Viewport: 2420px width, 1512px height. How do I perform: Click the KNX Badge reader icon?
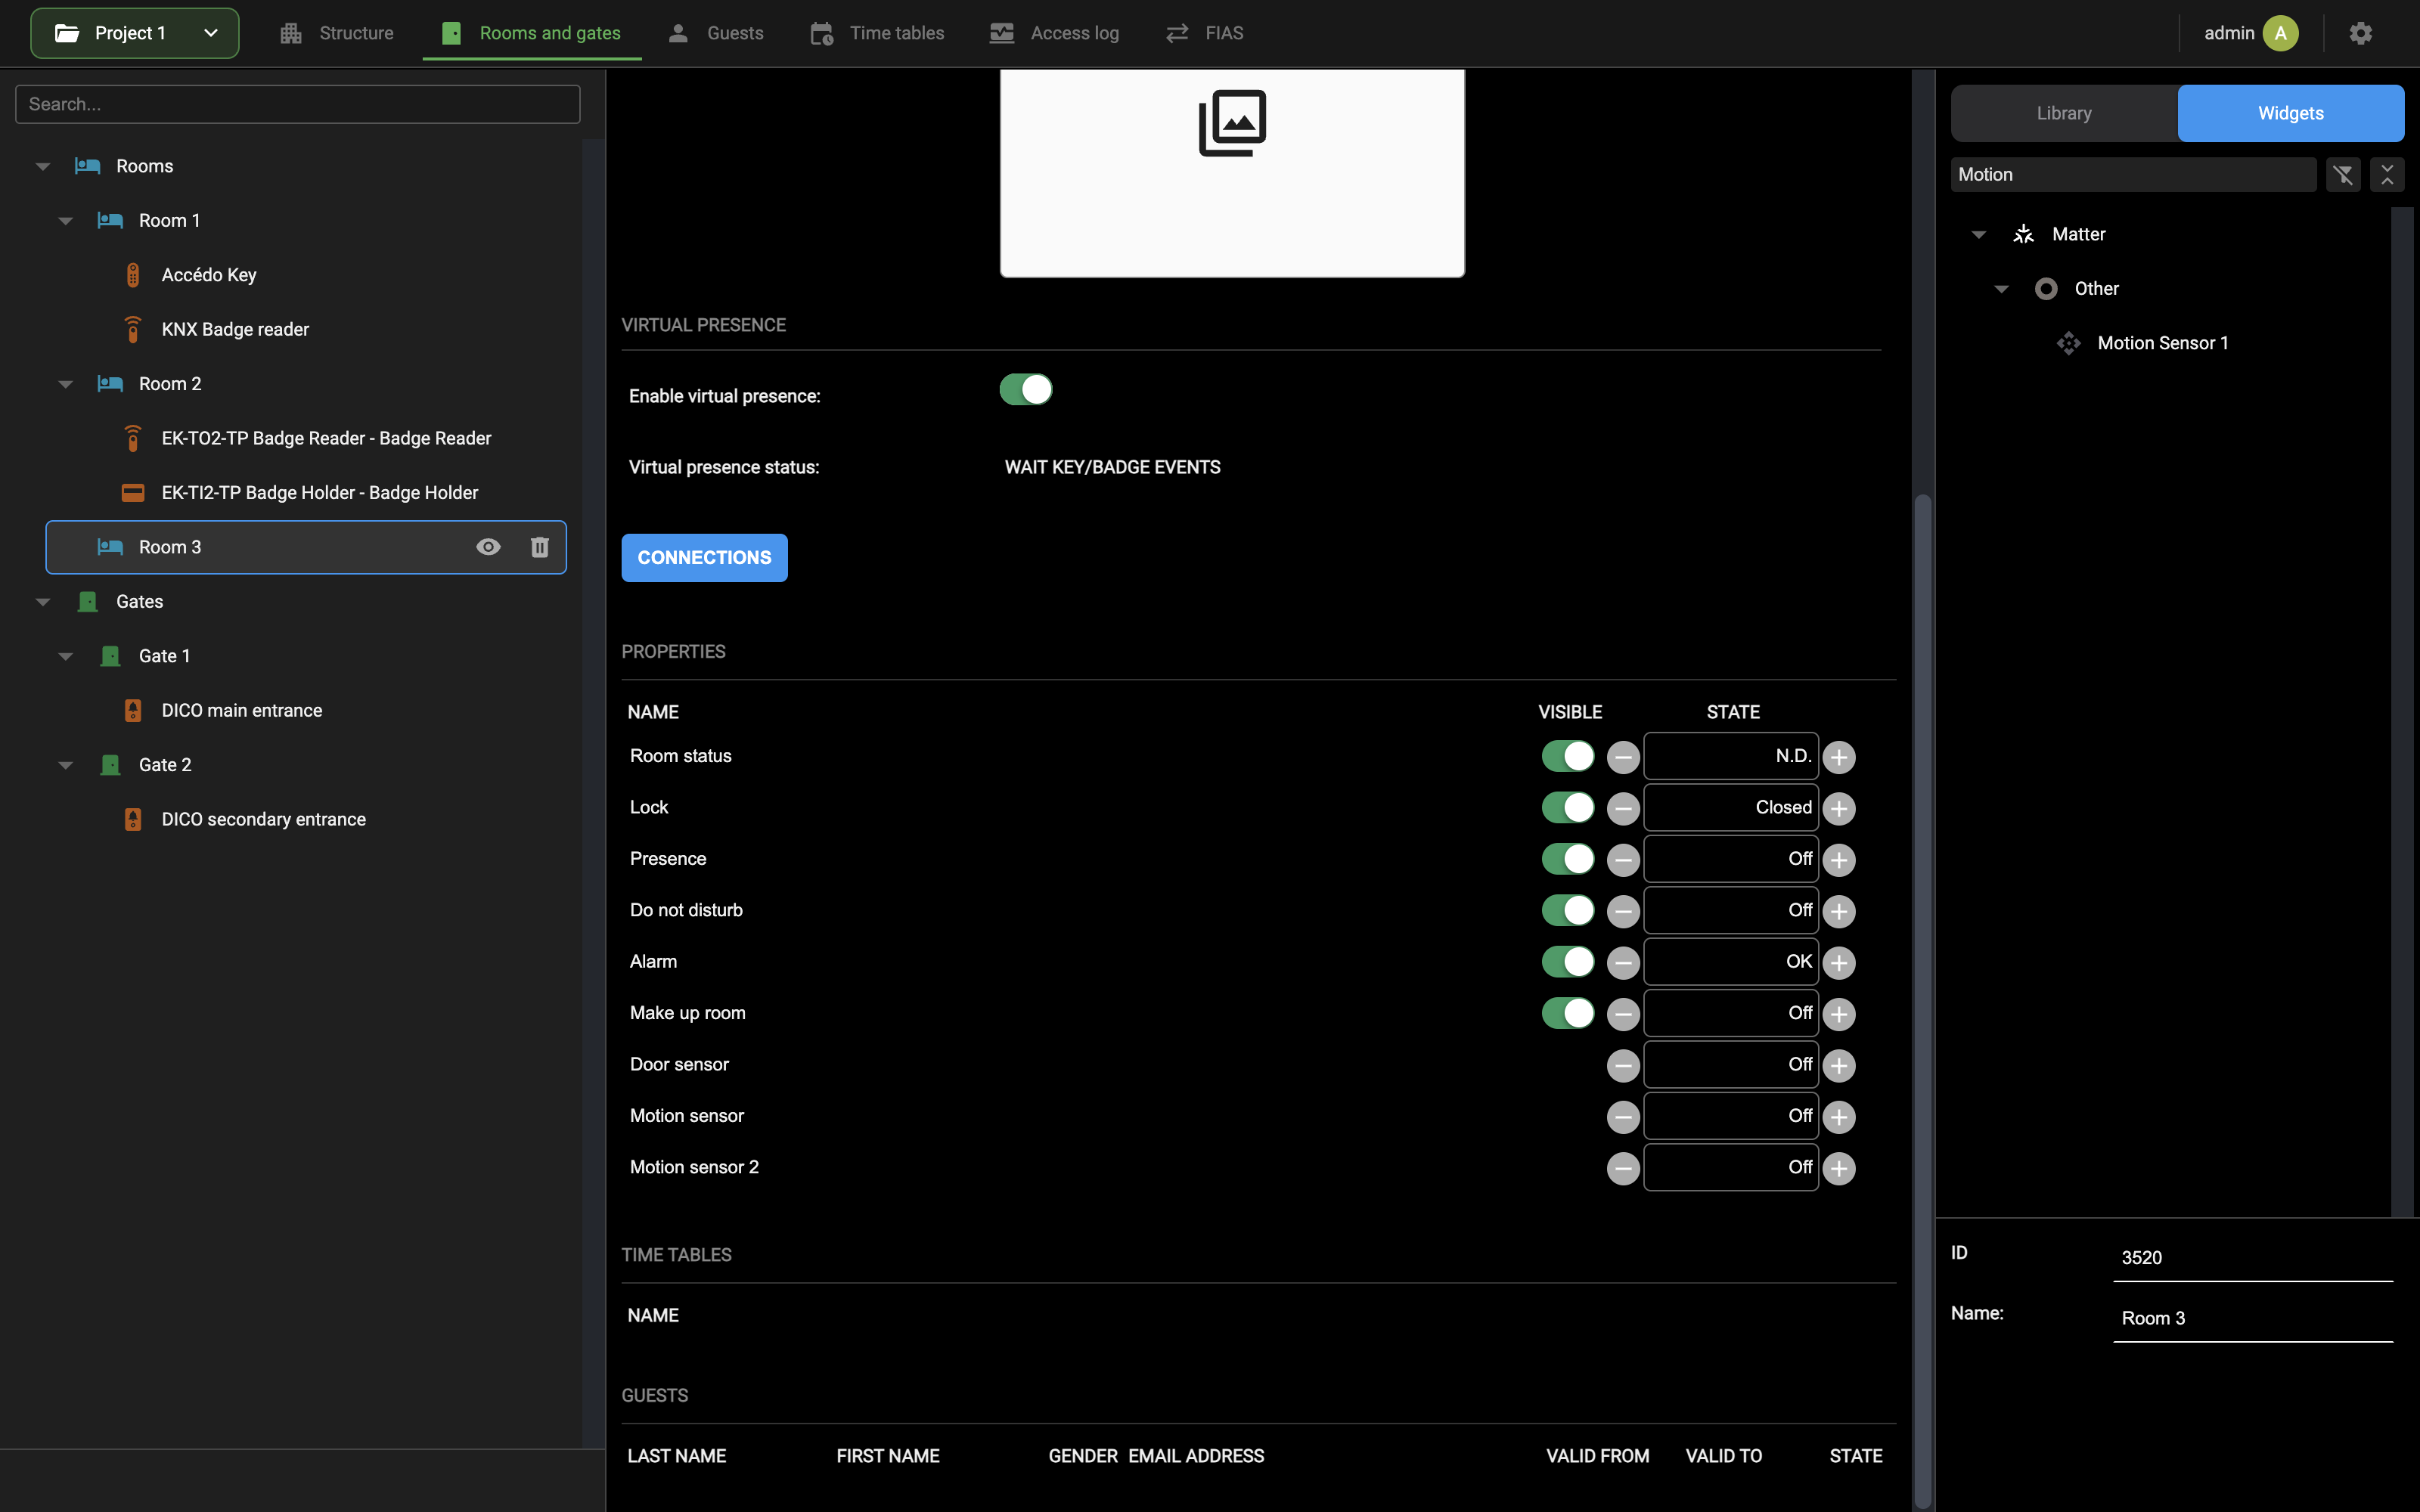133,329
